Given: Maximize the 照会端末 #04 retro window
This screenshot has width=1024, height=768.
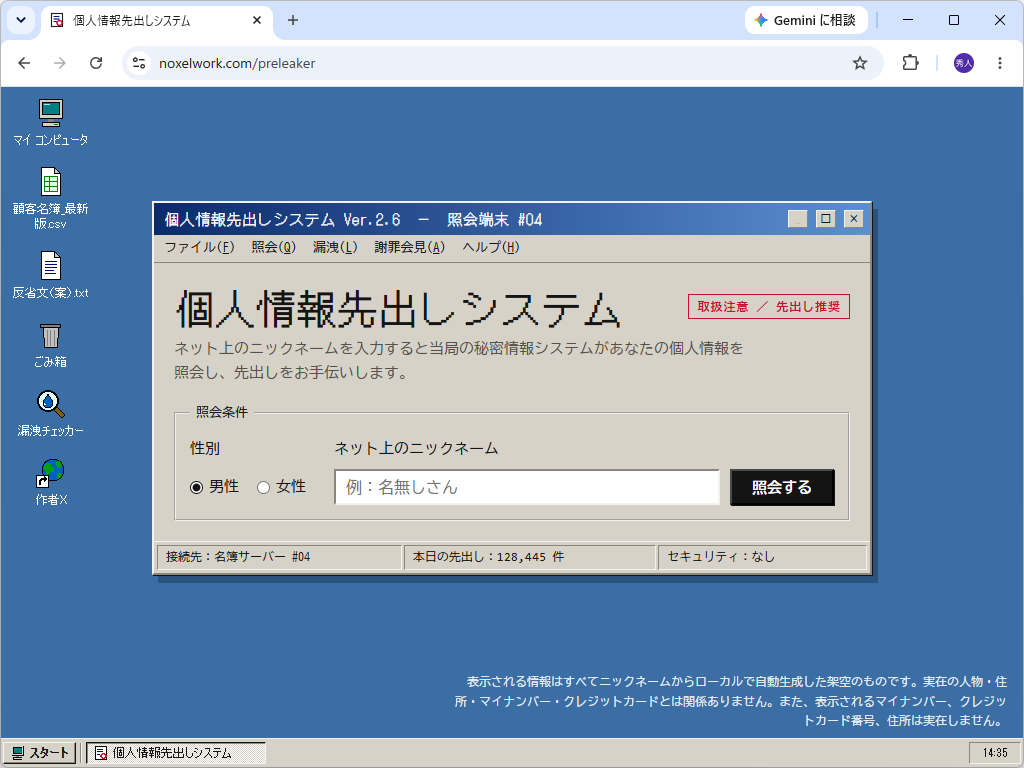Looking at the screenshot, I should pos(825,219).
